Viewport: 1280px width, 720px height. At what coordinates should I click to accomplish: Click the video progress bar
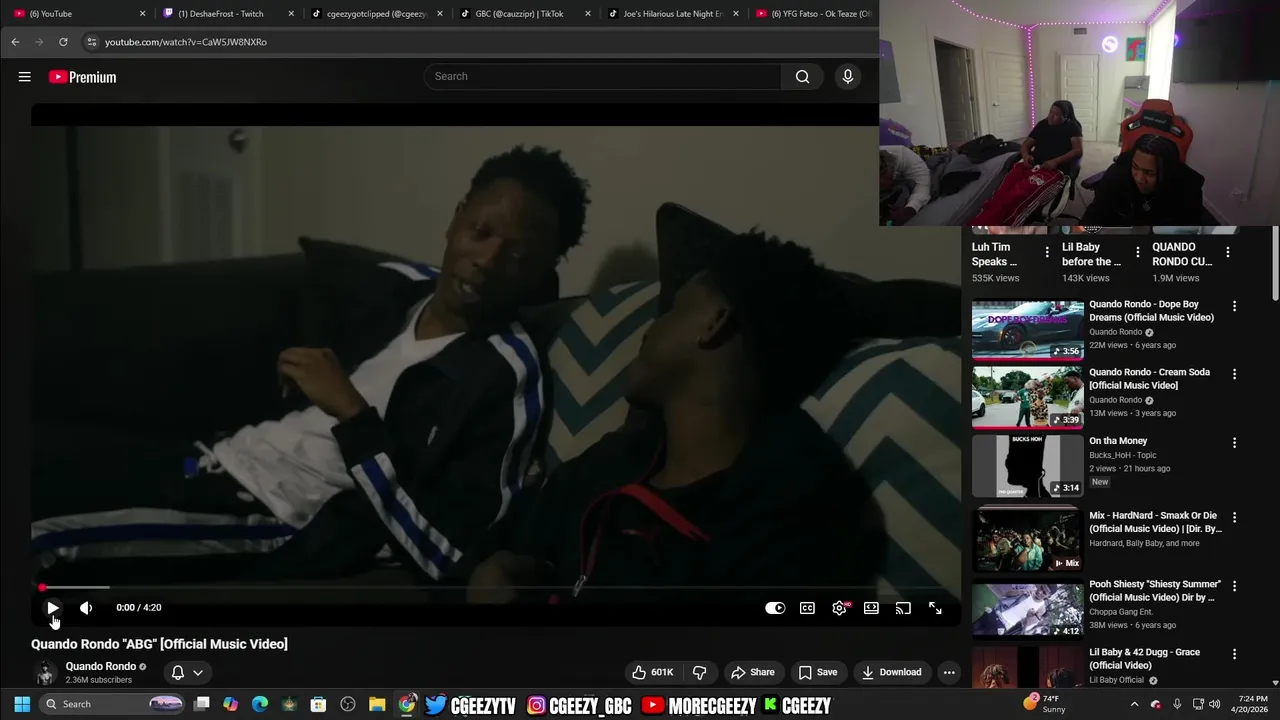[x=496, y=587]
